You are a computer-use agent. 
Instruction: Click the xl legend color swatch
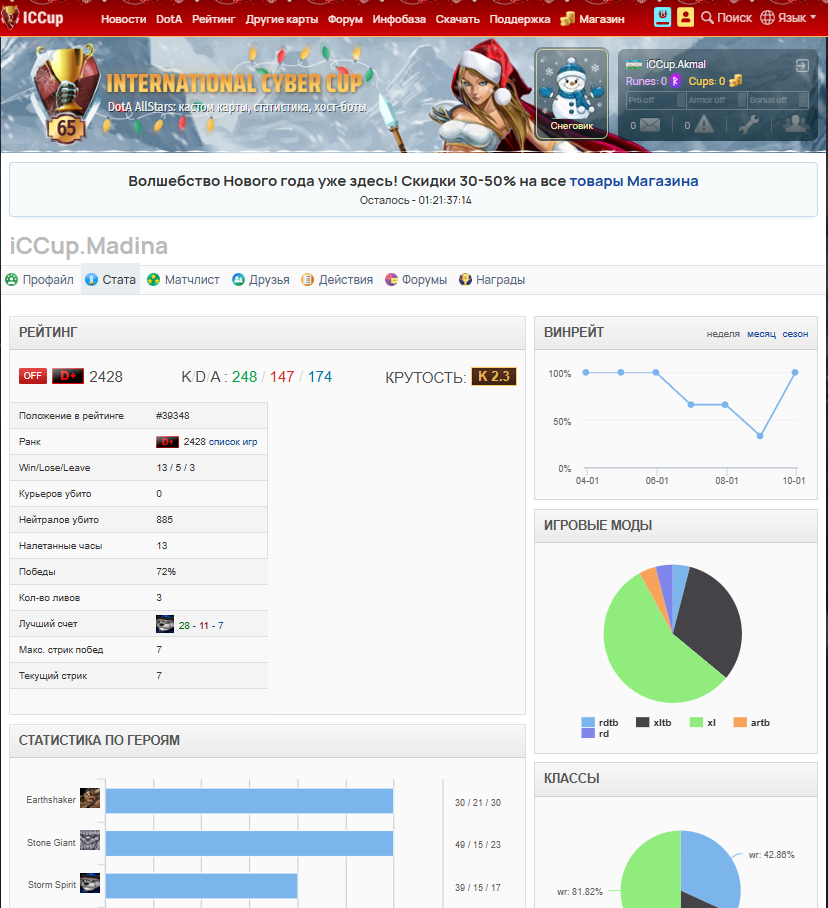point(696,722)
